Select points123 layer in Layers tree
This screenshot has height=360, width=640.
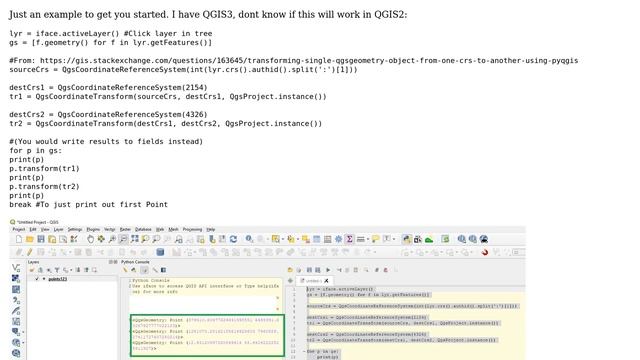click(x=57, y=279)
